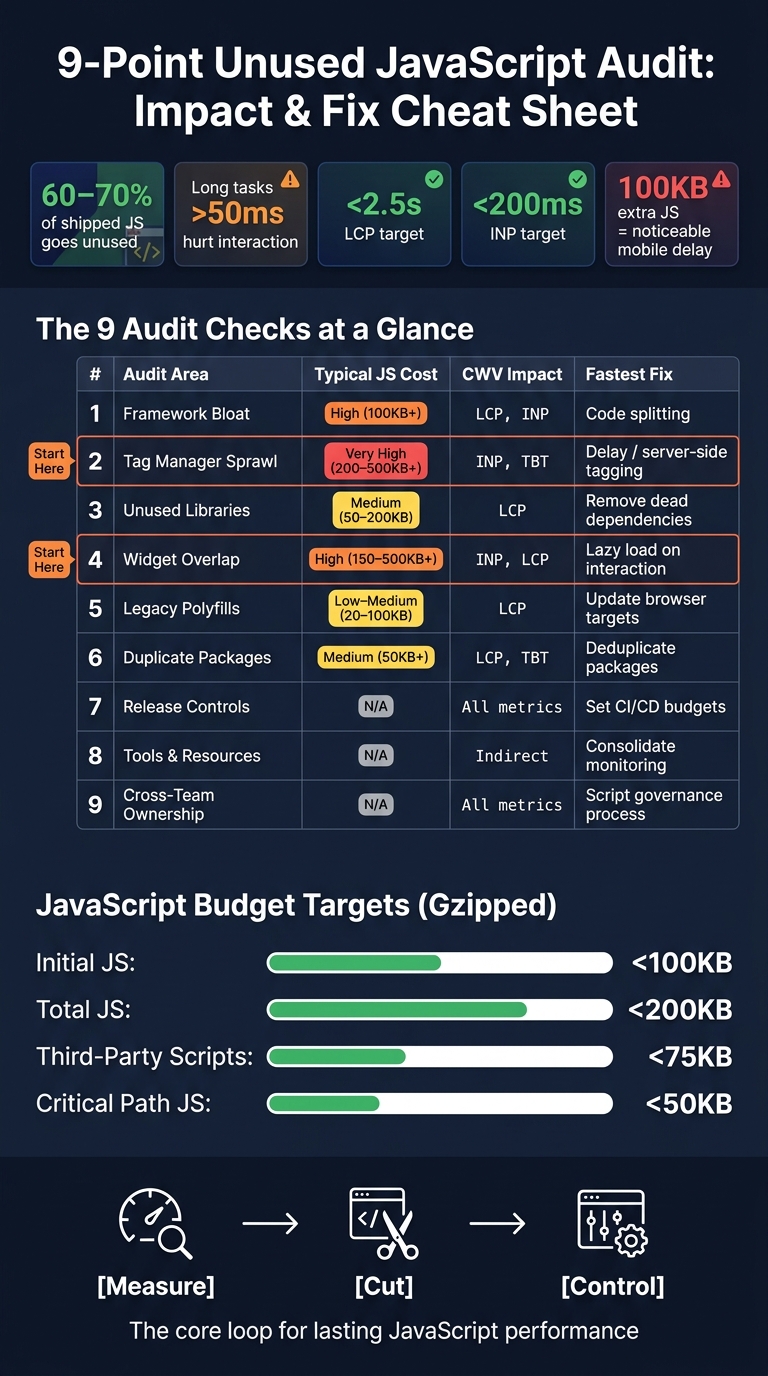Click the <100KB budget value
The height and width of the screenshot is (1376, 768).
[682, 963]
